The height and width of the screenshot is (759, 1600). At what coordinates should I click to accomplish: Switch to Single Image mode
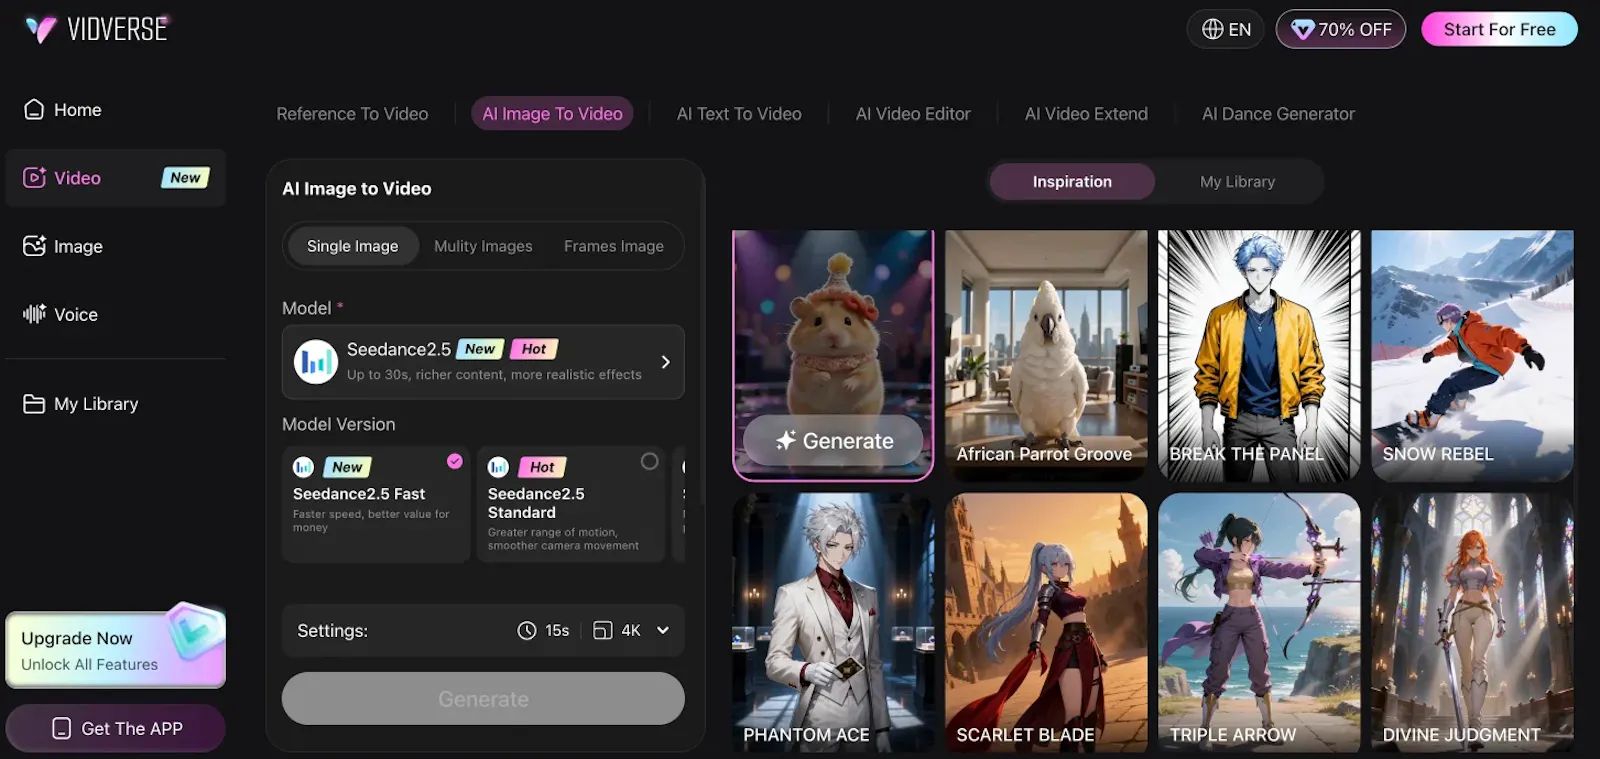point(352,246)
